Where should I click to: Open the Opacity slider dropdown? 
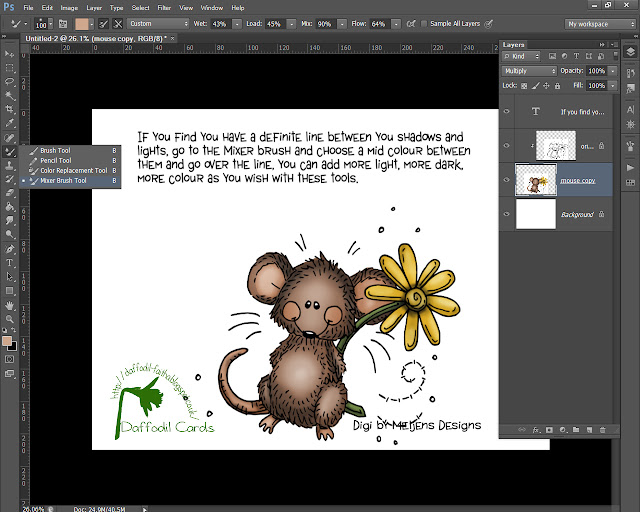click(x=612, y=71)
